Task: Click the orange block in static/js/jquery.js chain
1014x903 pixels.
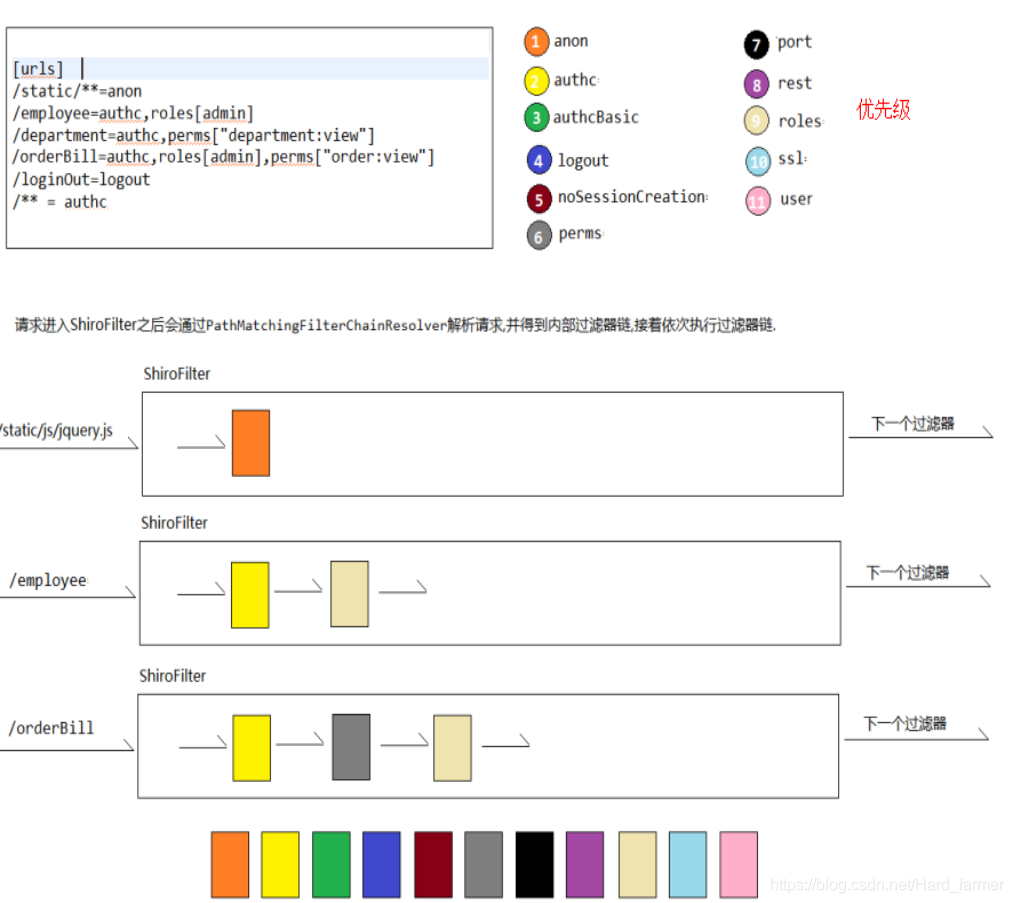Action: (x=251, y=443)
